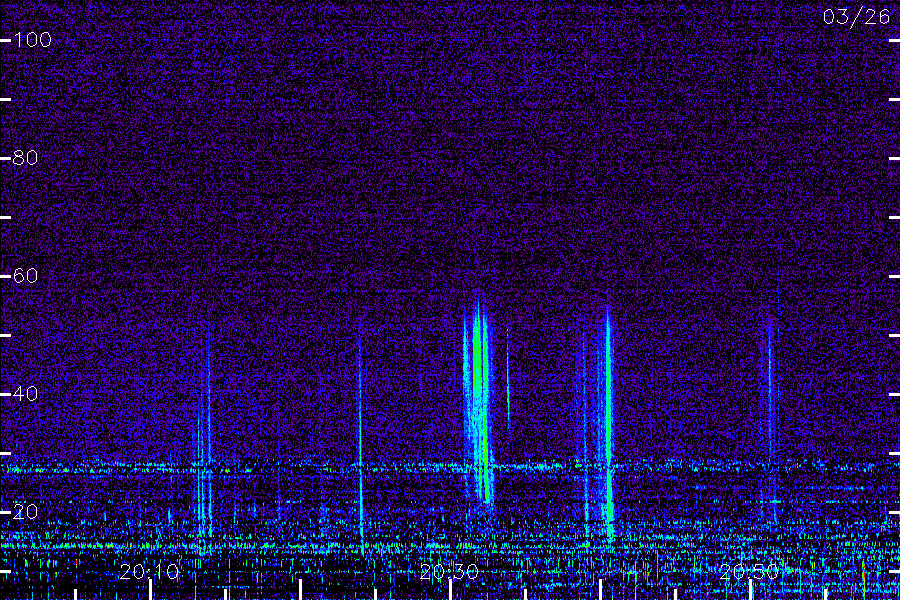The width and height of the screenshot is (900, 600).
Task: Click the 20:10 time axis label
Action: 149,572
